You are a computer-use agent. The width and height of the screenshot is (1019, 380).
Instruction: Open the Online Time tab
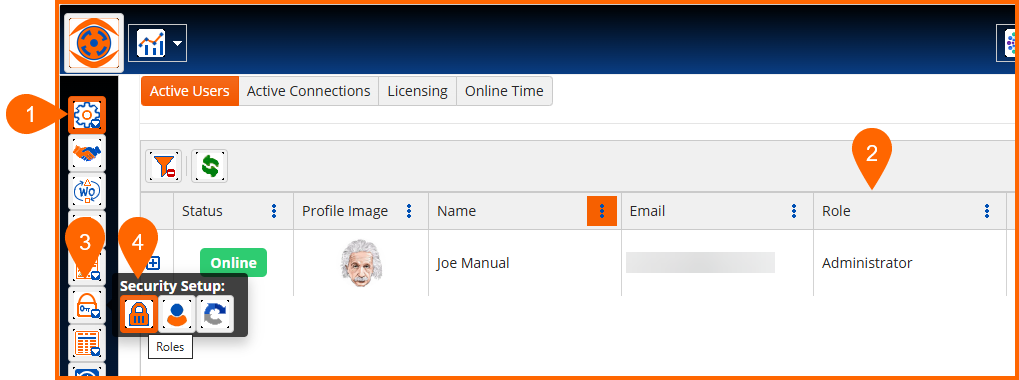(504, 91)
